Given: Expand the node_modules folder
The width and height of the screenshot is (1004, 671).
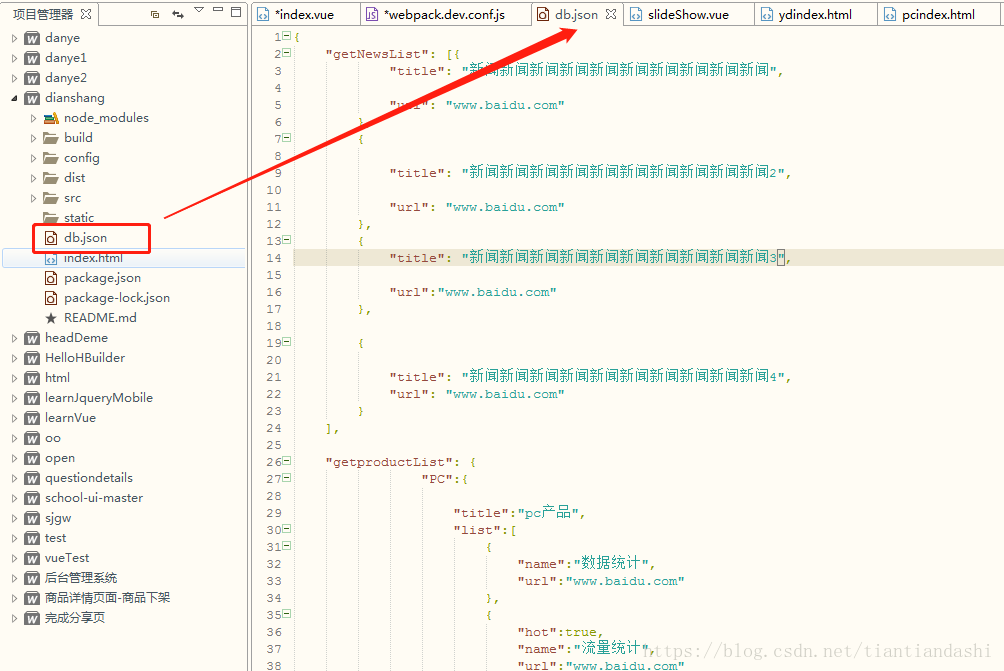Looking at the screenshot, I should (33, 118).
